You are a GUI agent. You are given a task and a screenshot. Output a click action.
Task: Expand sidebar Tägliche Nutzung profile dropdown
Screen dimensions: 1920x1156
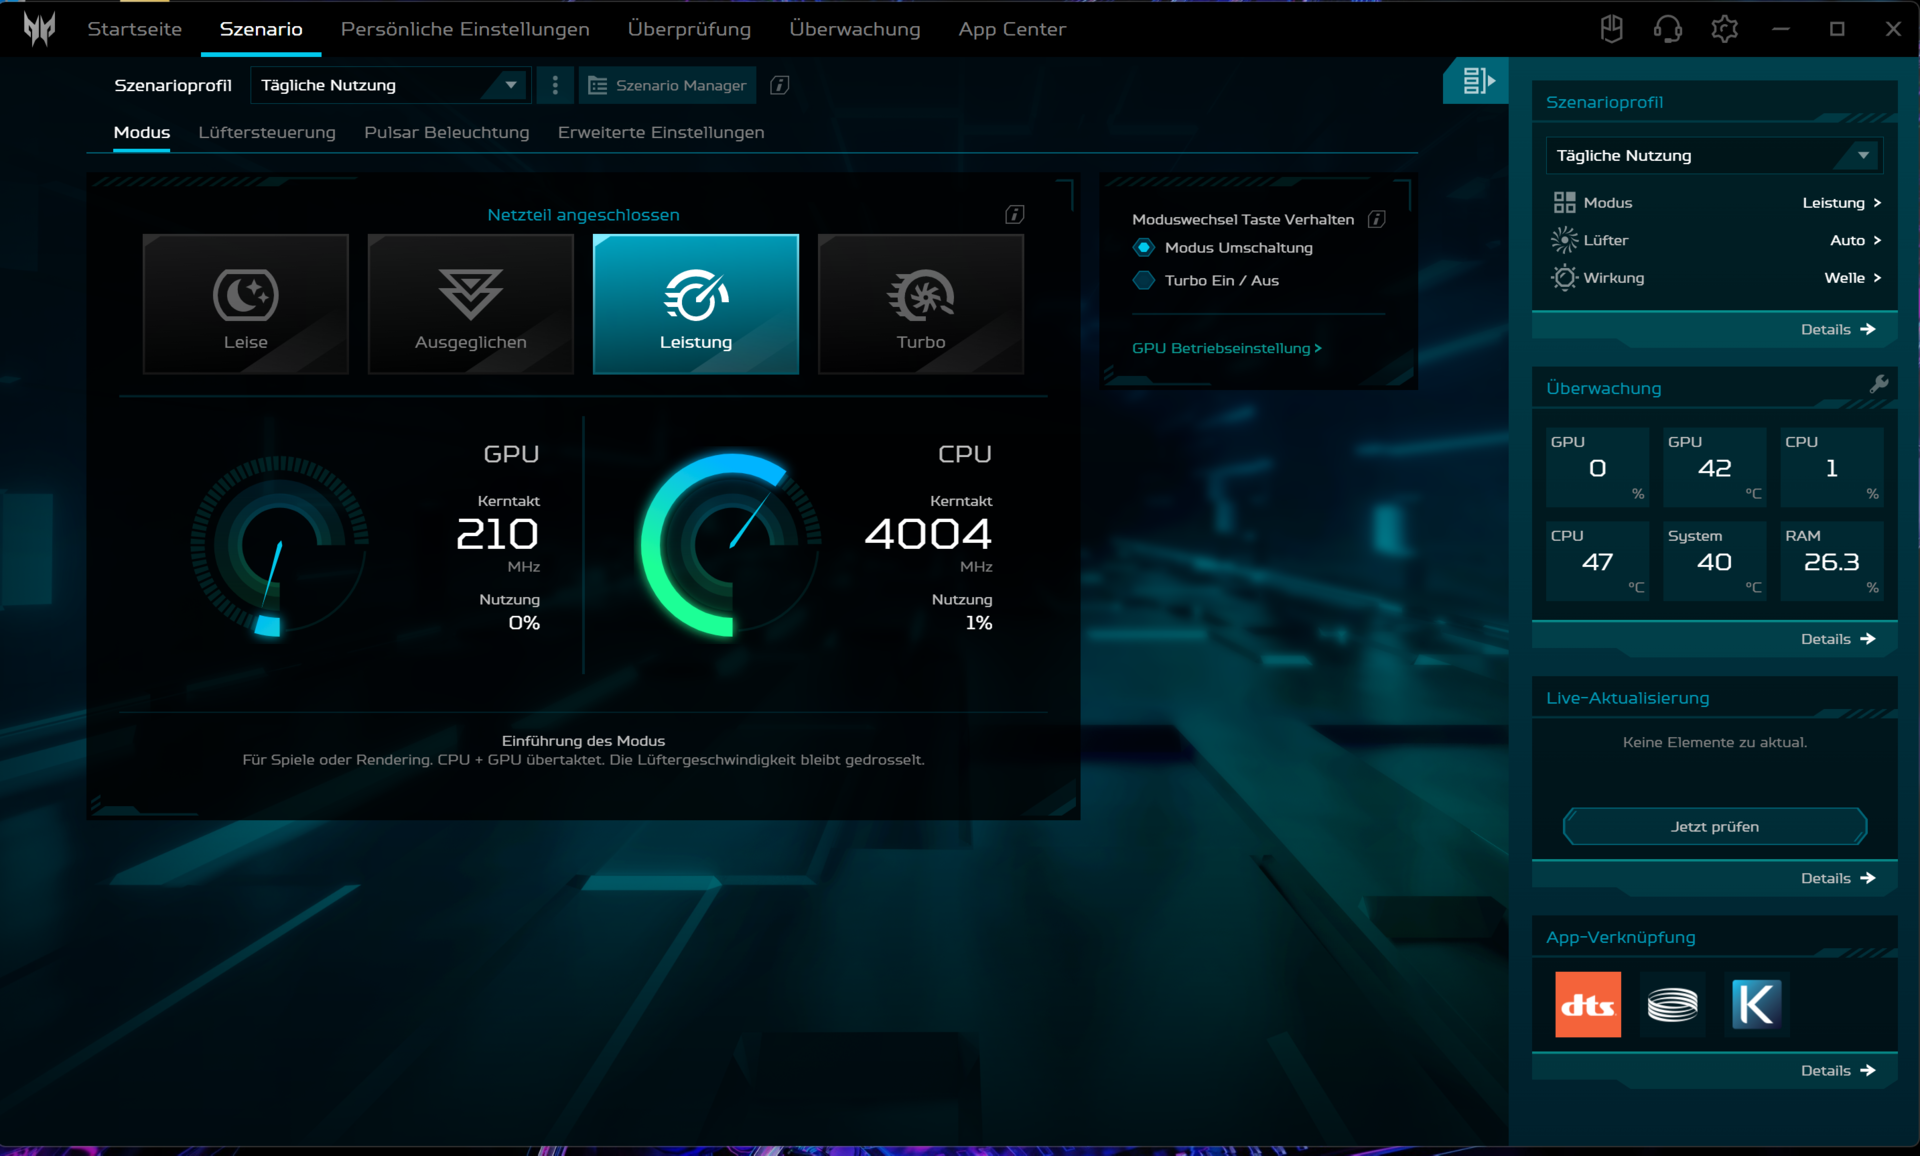[1713, 155]
